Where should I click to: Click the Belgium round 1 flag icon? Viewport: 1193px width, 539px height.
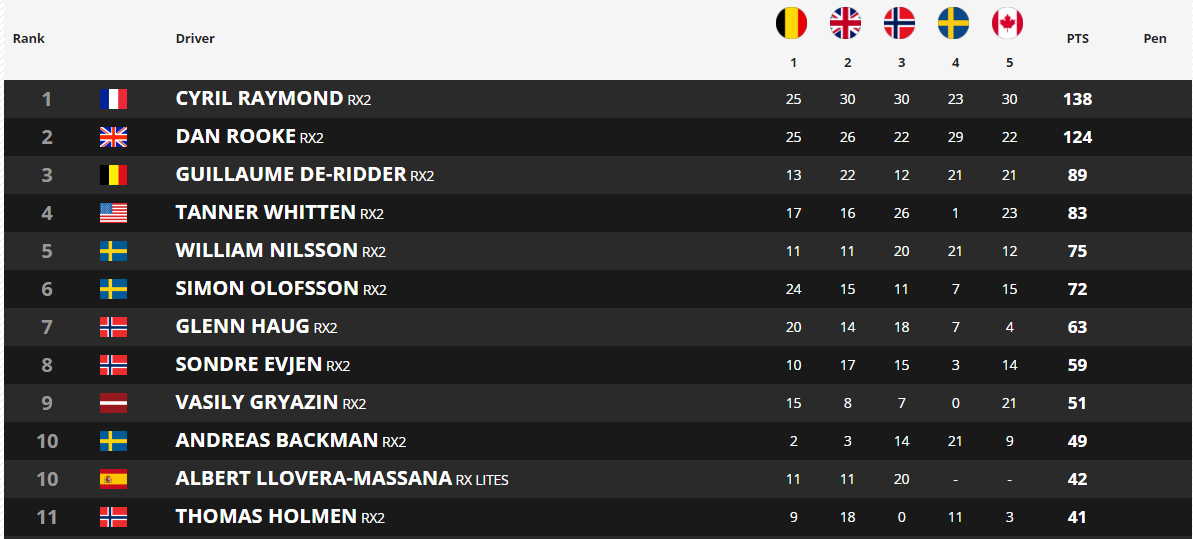pos(791,24)
